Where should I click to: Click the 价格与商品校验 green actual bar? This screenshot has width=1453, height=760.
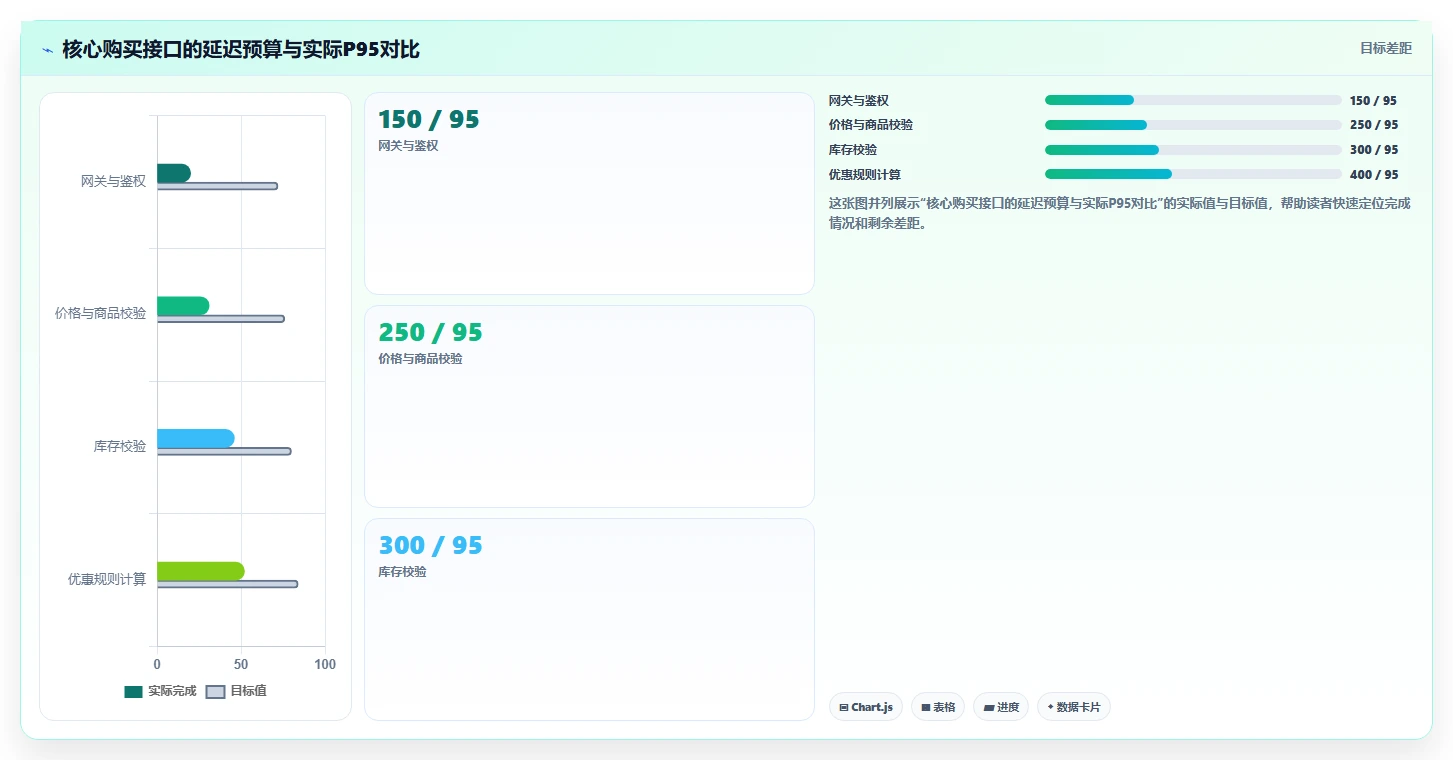183,306
